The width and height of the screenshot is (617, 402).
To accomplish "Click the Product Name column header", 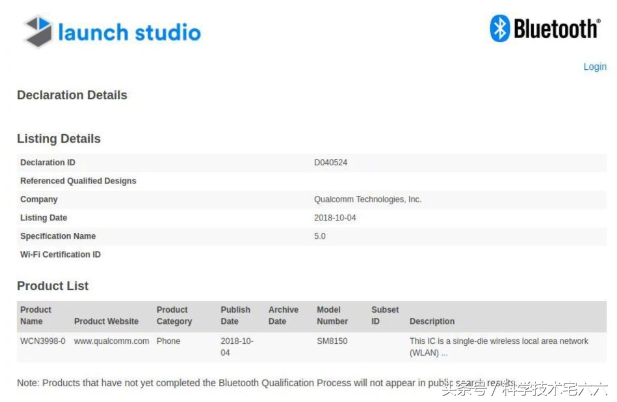I will coord(36,315).
